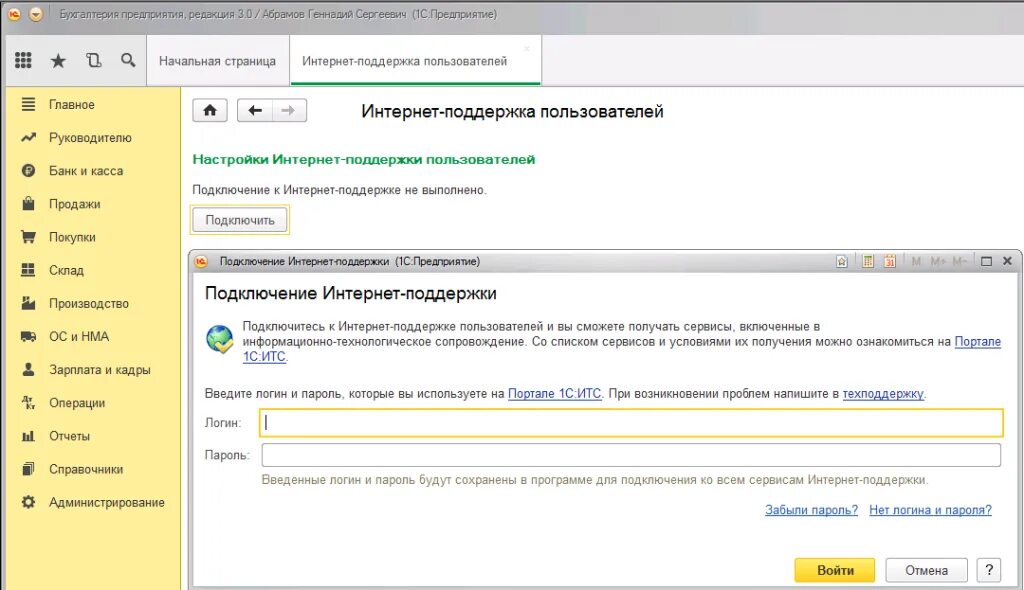Image resolution: width=1024 pixels, height=590 pixels.
Task: Click the Справочники books icon
Action: 28,468
